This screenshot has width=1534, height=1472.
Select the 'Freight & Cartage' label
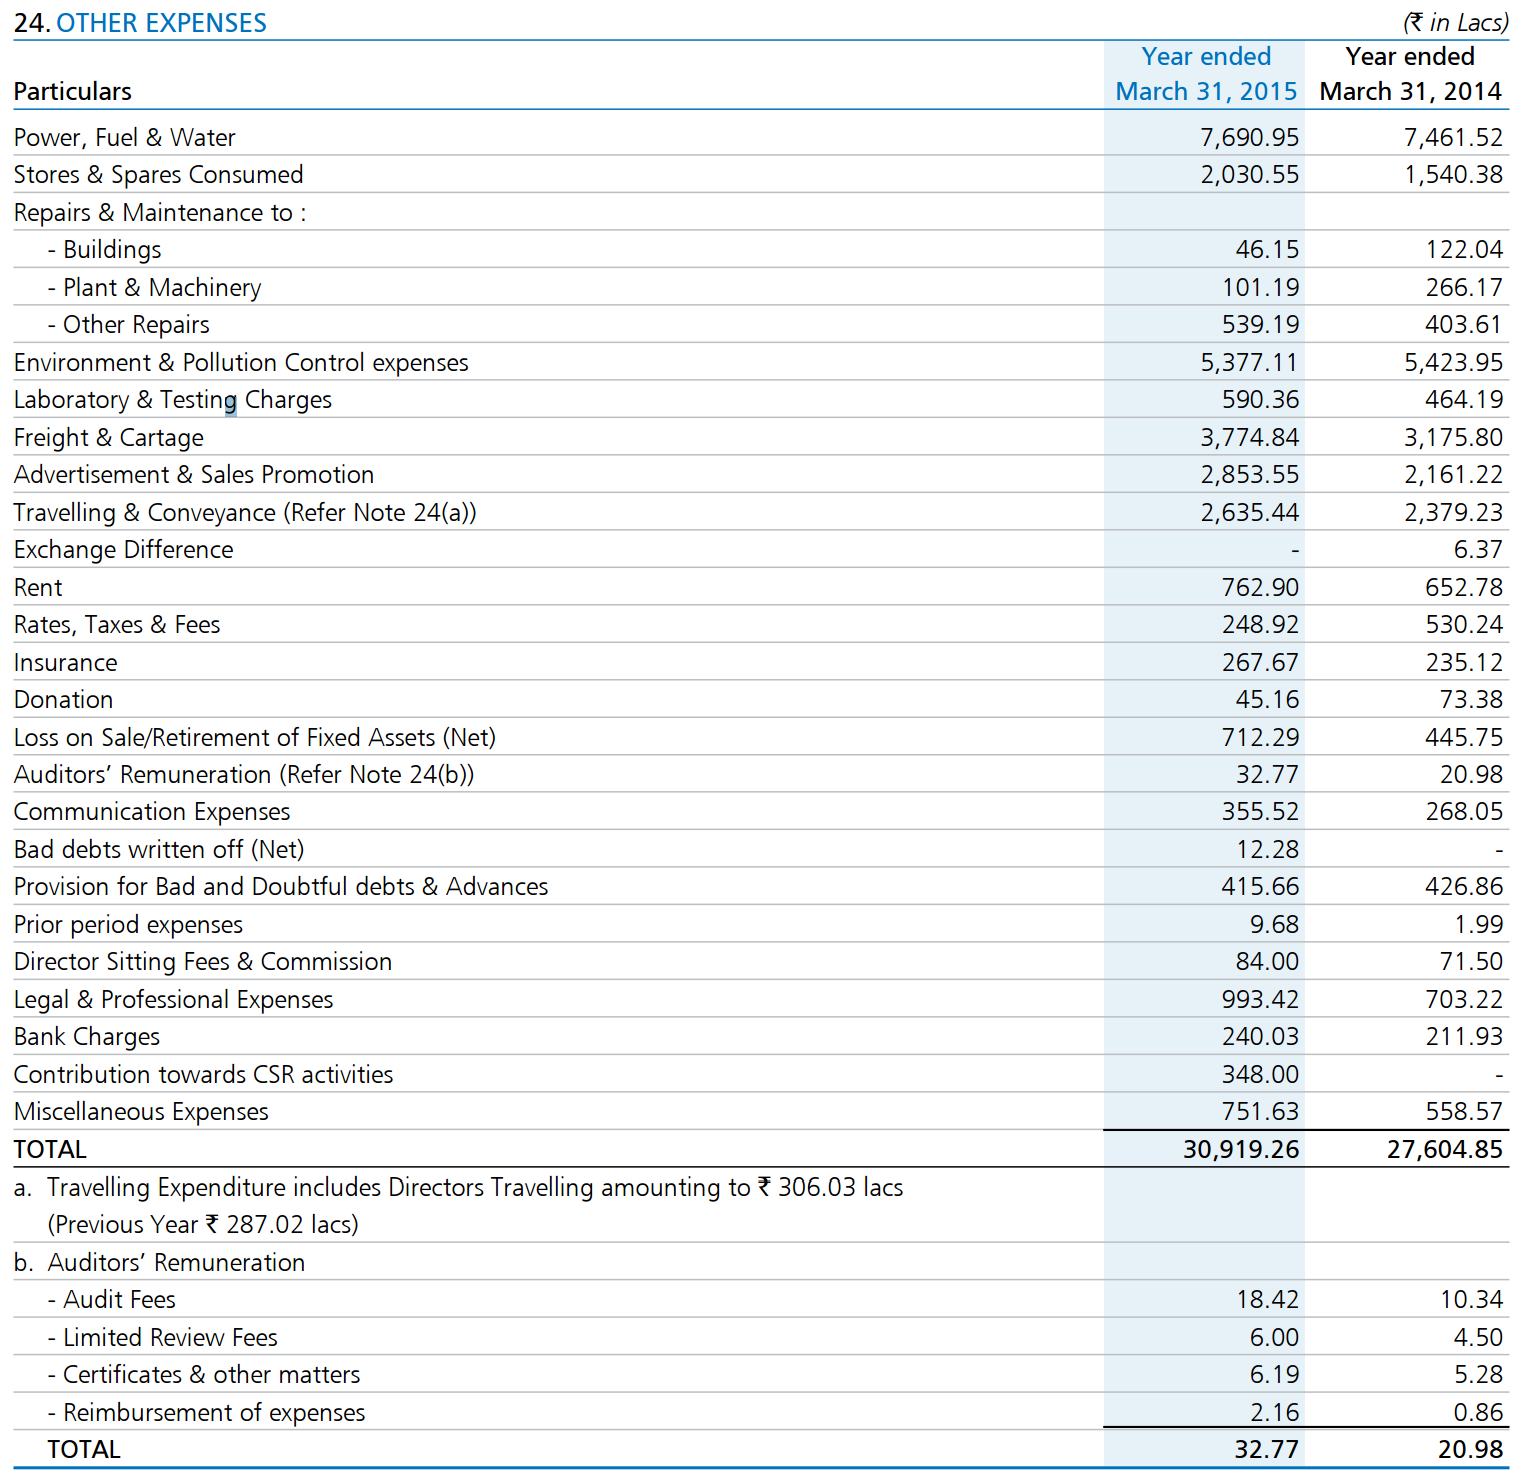pos(109,437)
